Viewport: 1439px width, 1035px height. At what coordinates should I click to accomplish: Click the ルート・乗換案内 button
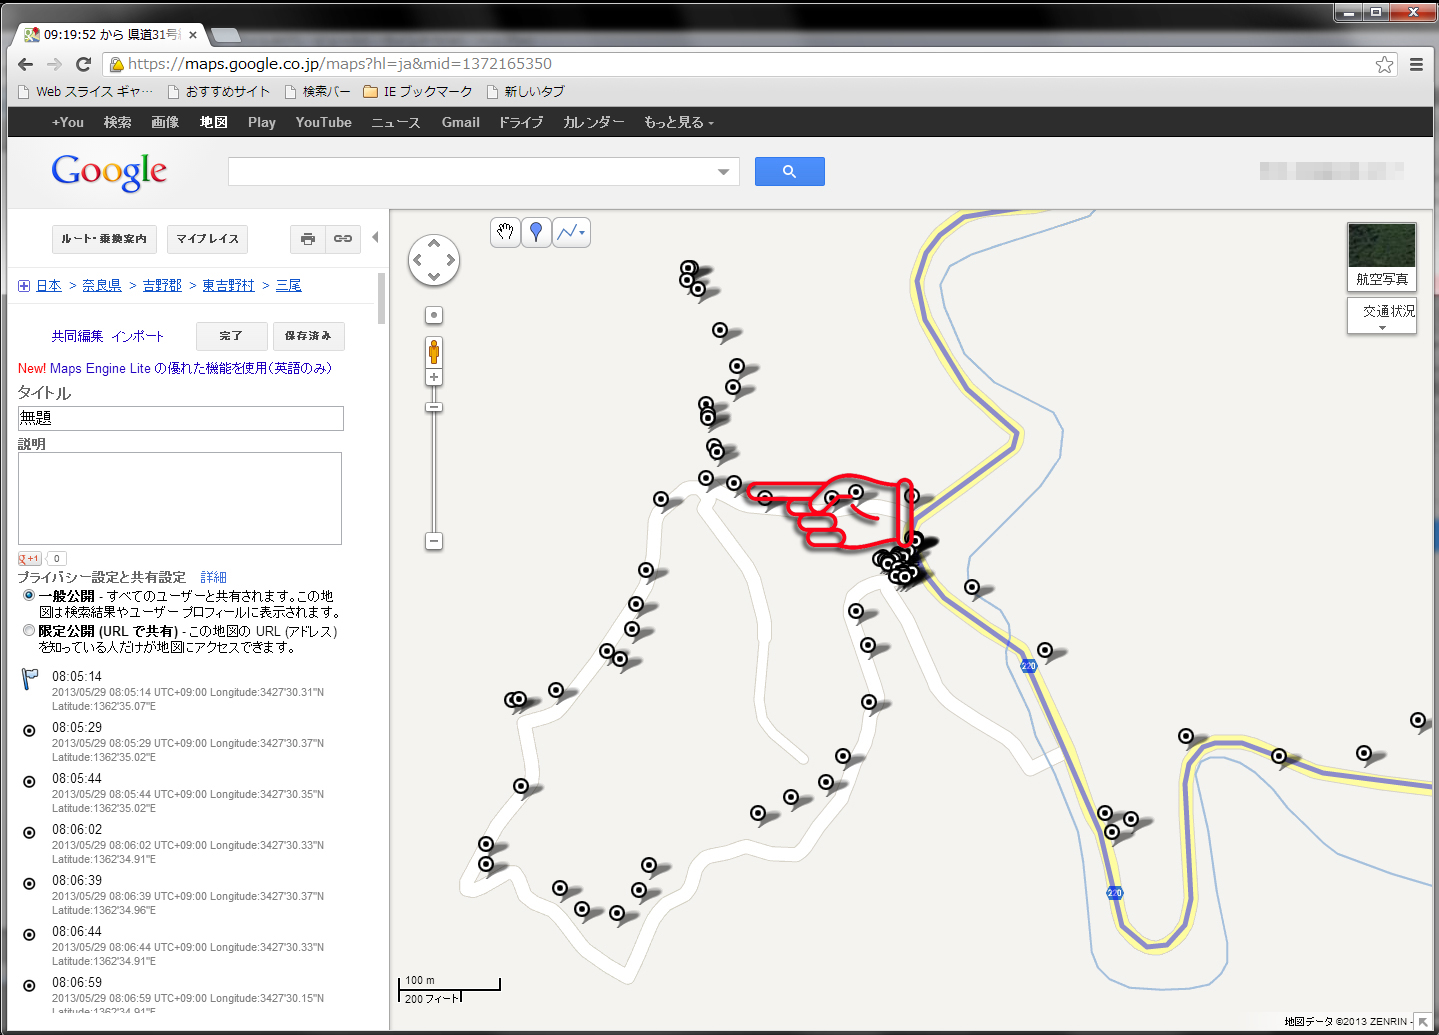pos(104,239)
